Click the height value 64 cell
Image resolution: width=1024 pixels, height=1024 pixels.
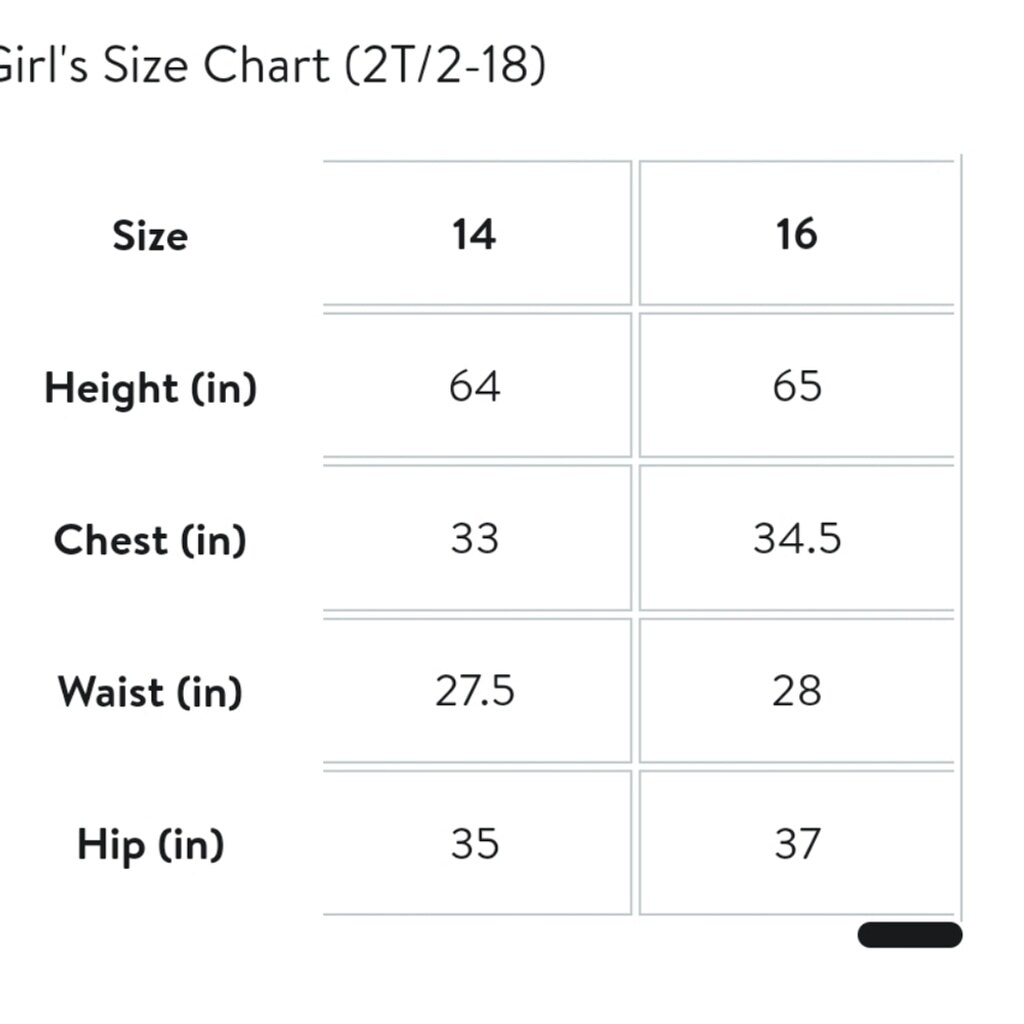coord(474,387)
